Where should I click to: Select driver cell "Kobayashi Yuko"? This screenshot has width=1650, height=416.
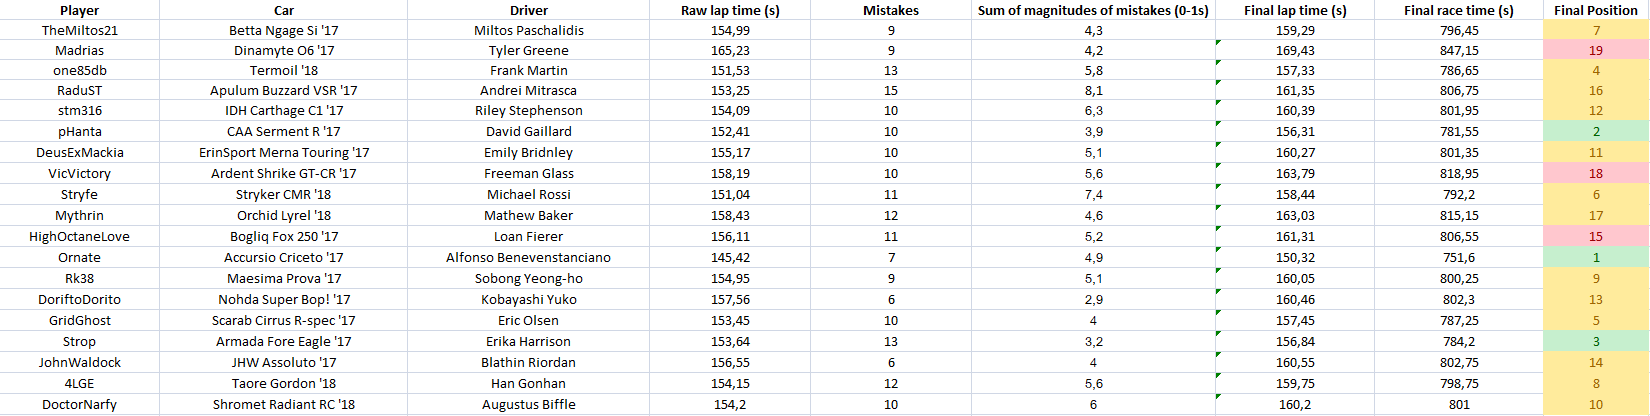coord(528,299)
